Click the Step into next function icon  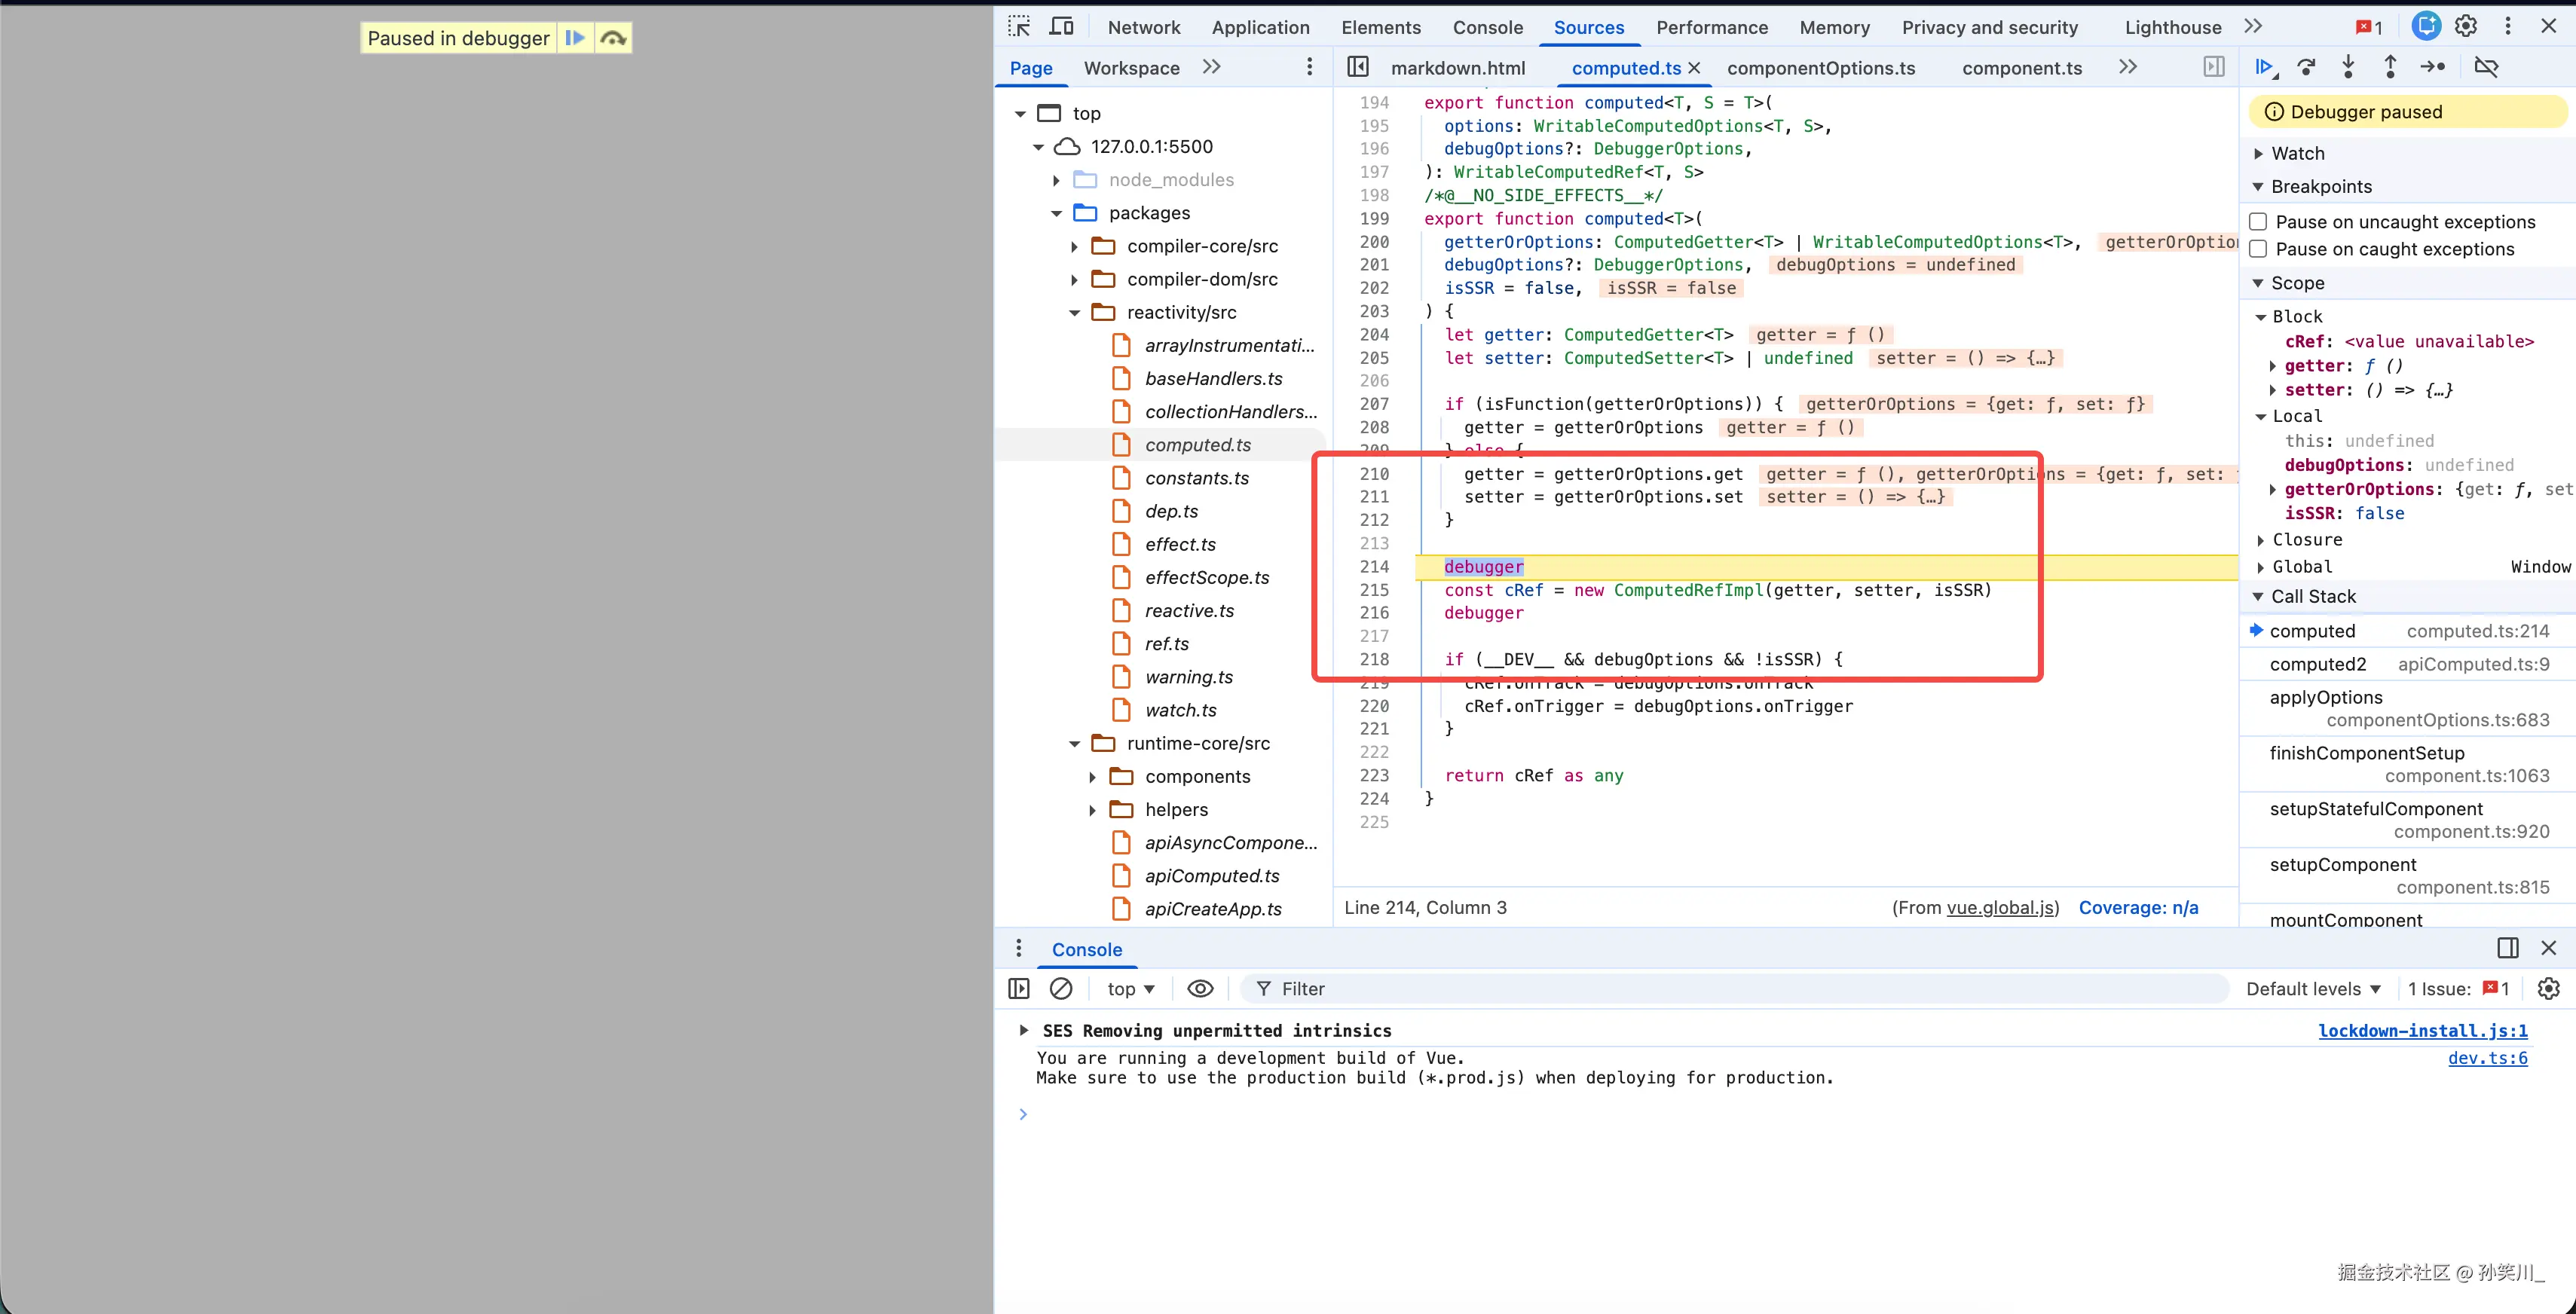[x=2348, y=67]
